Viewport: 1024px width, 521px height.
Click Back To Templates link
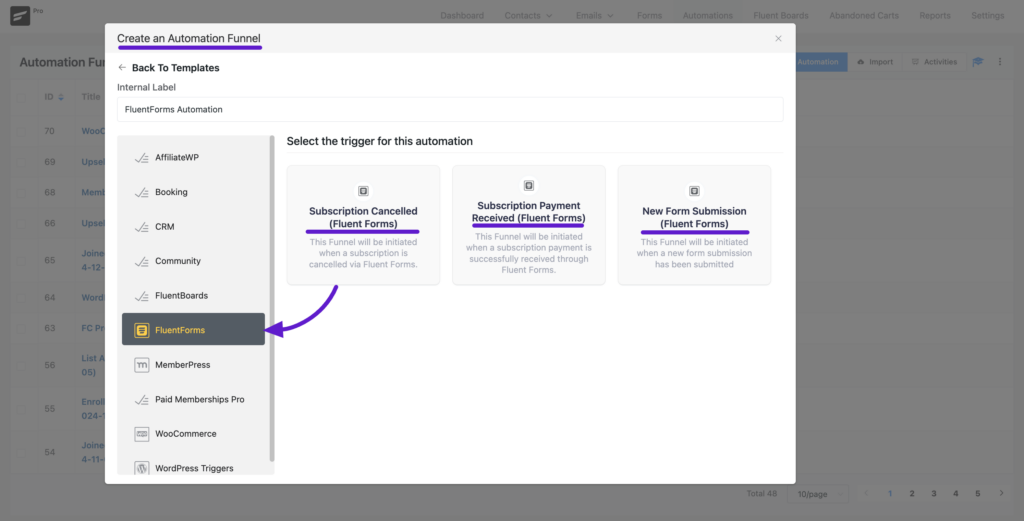pyautogui.click(x=176, y=67)
